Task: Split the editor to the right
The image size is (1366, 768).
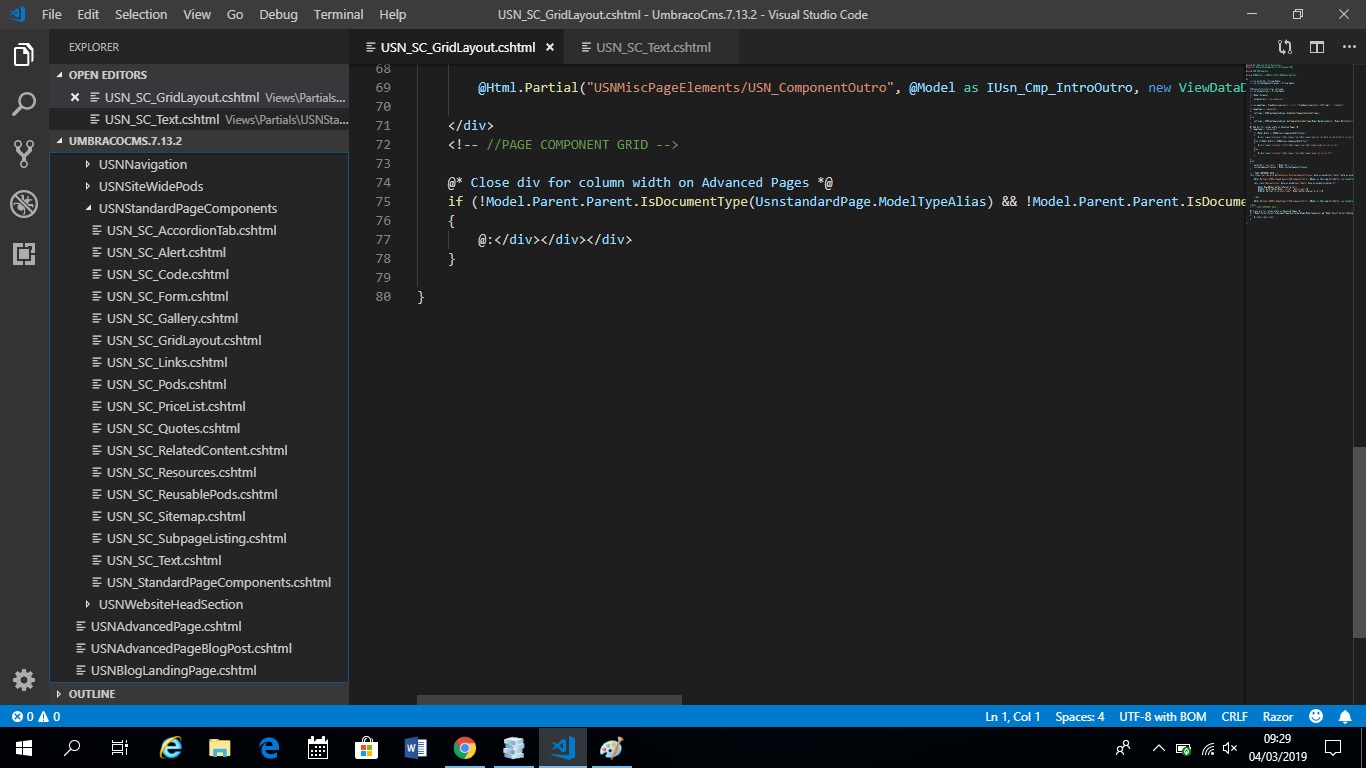Action: coord(1317,47)
